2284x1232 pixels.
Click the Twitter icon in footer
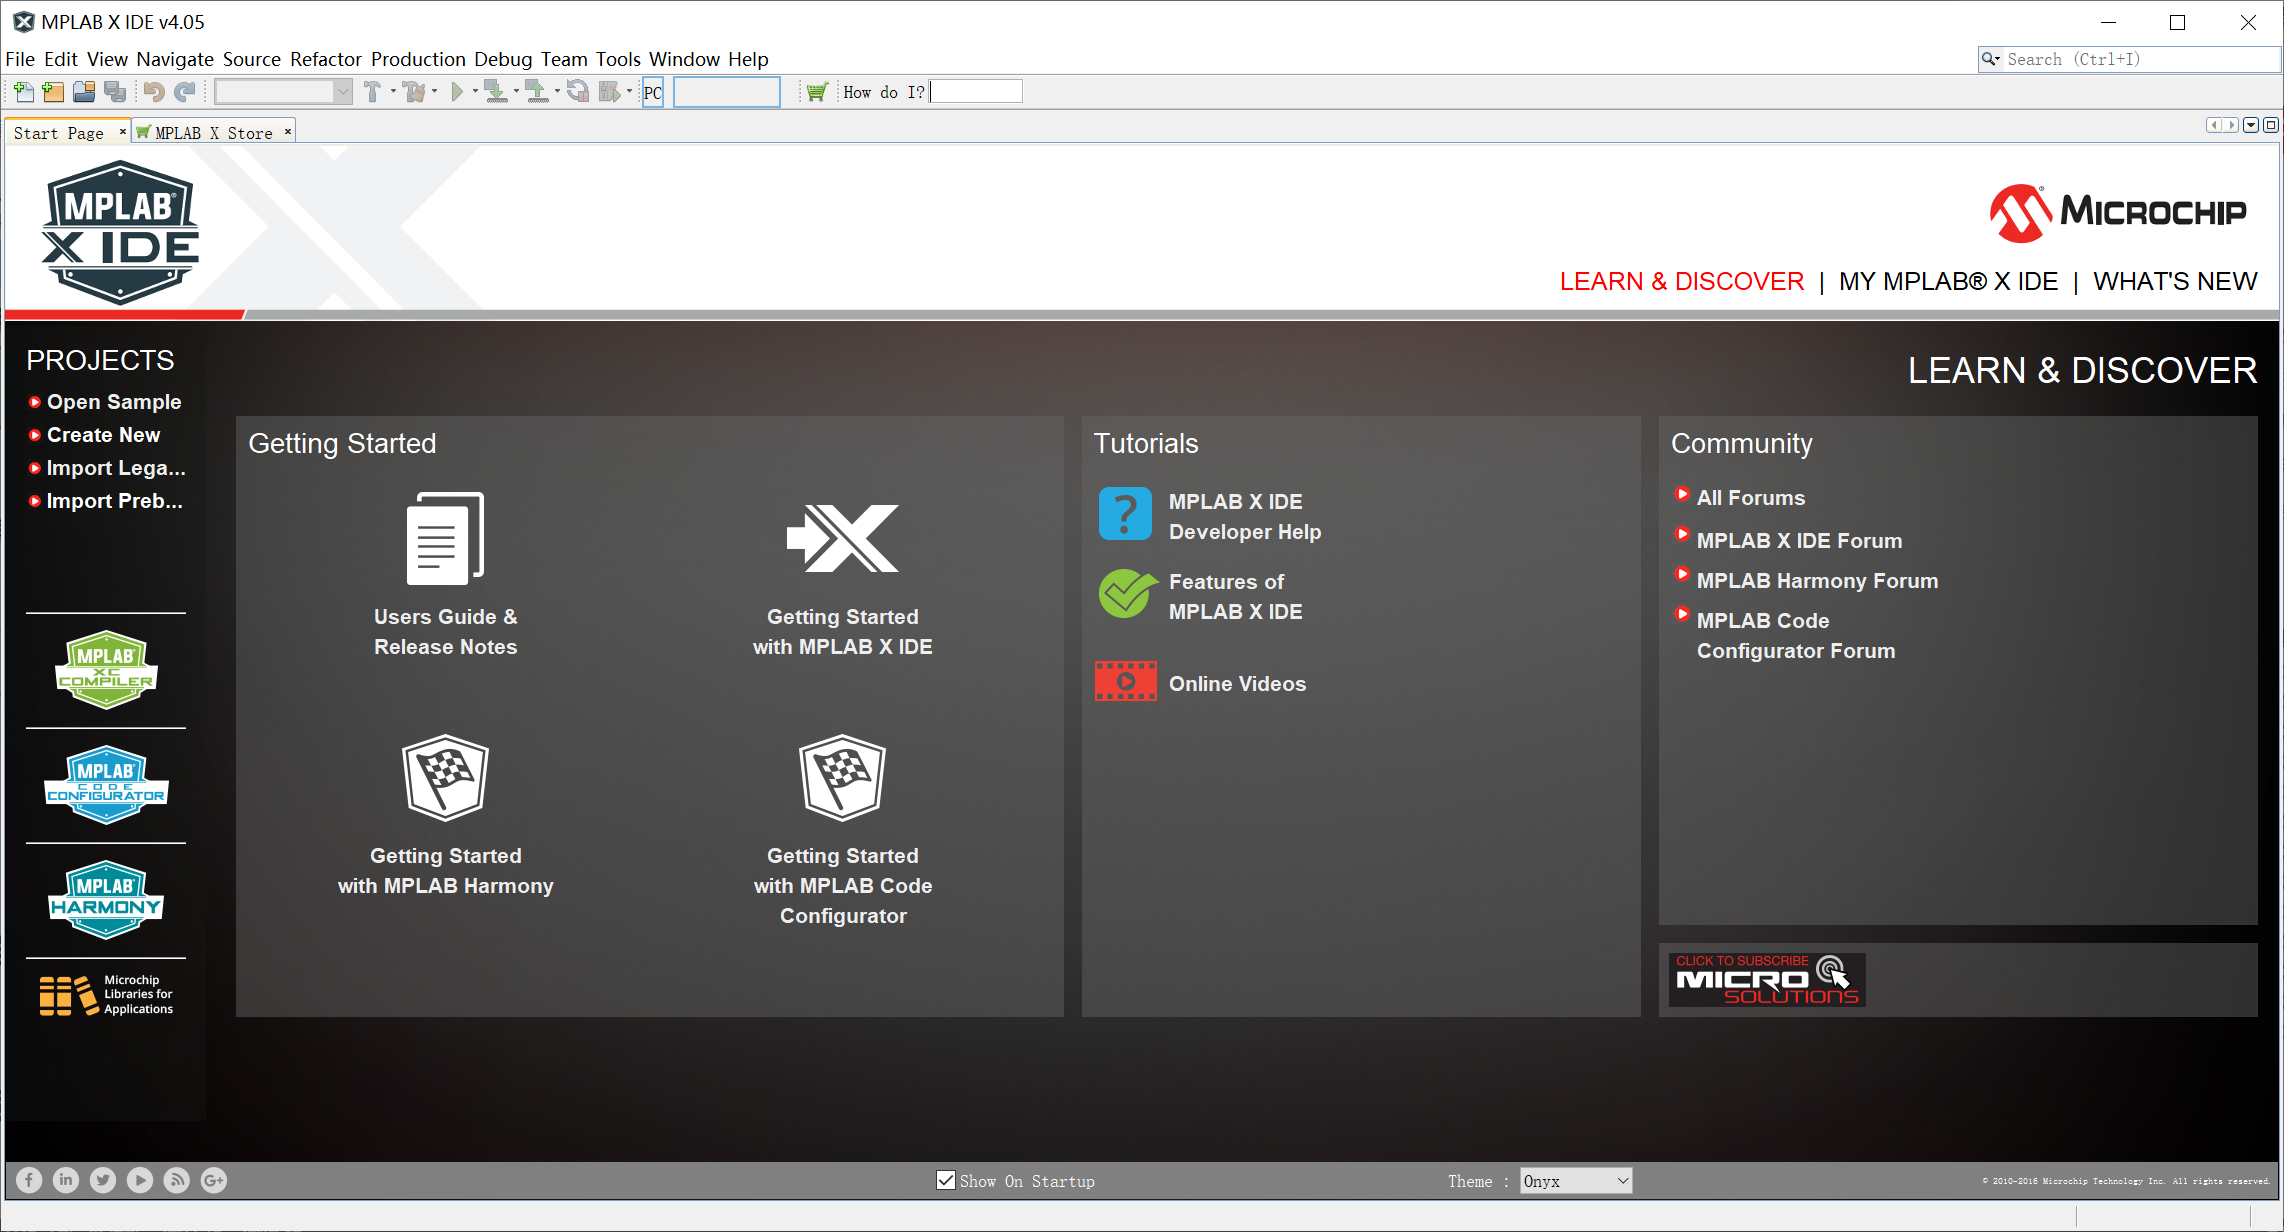(103, 1181)
